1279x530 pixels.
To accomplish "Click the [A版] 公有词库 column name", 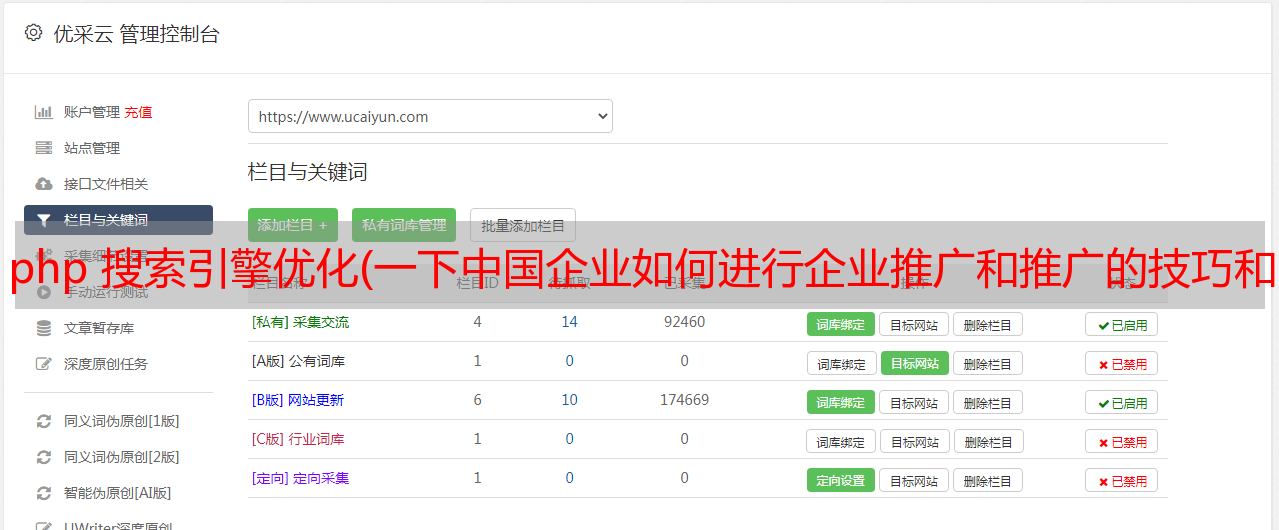I will coord(298,361).
